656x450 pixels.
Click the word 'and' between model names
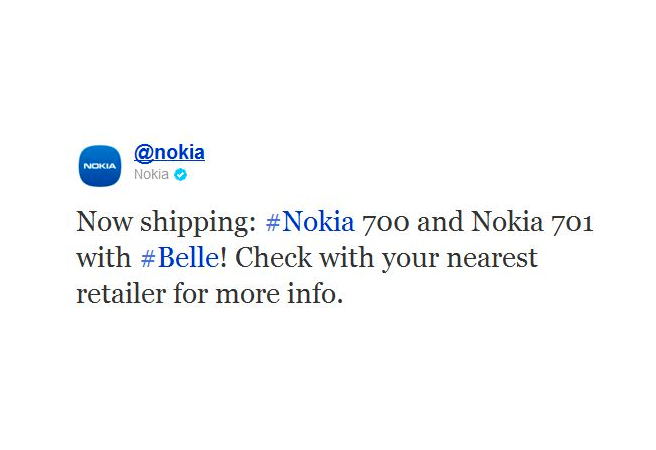point(440,221)
